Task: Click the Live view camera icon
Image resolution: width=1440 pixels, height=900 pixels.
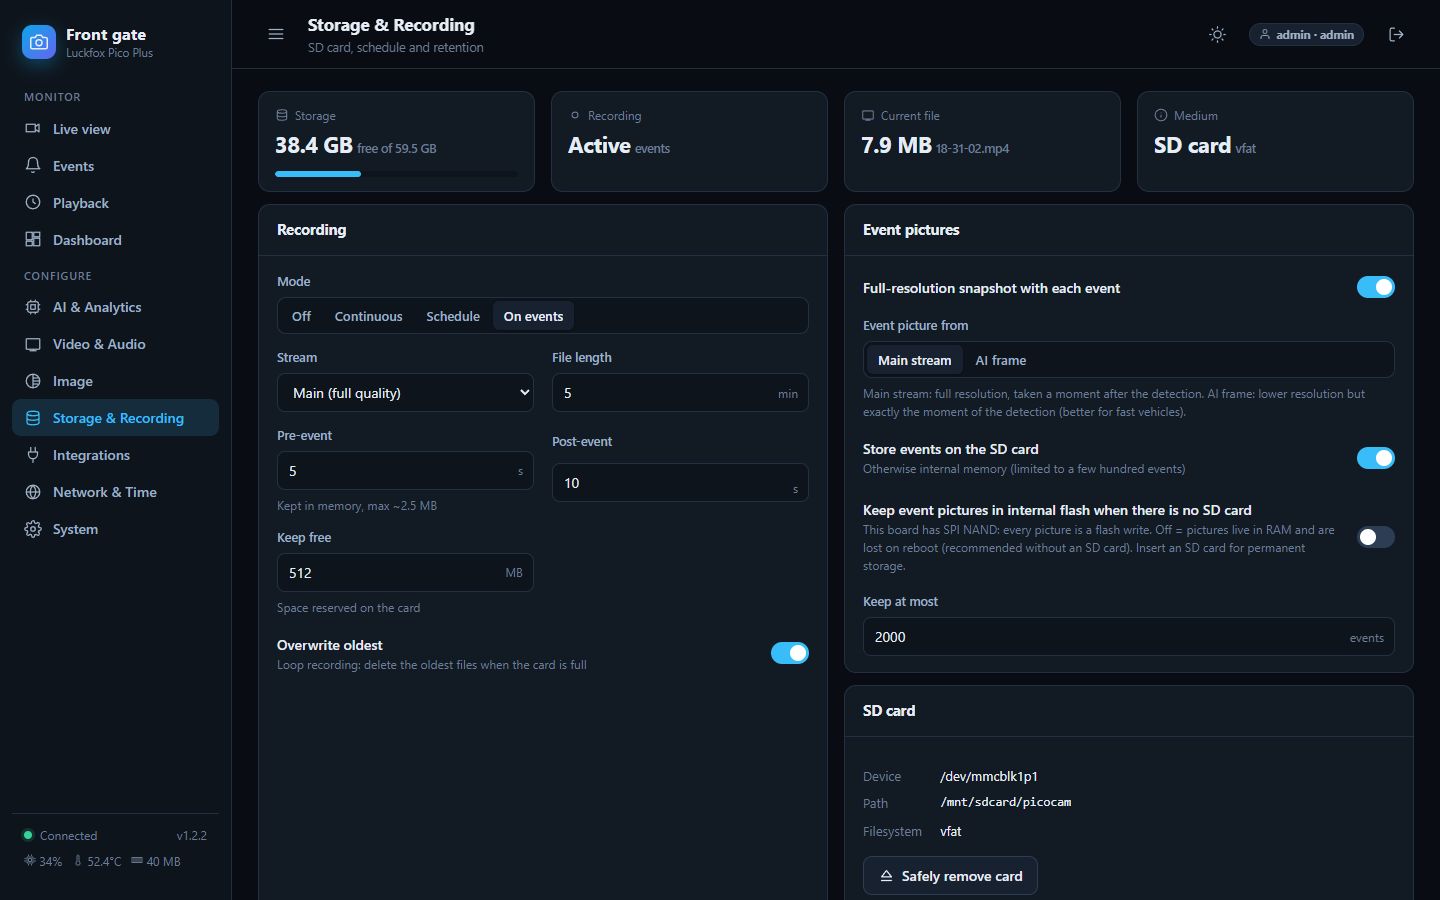Action: [33, 129]
